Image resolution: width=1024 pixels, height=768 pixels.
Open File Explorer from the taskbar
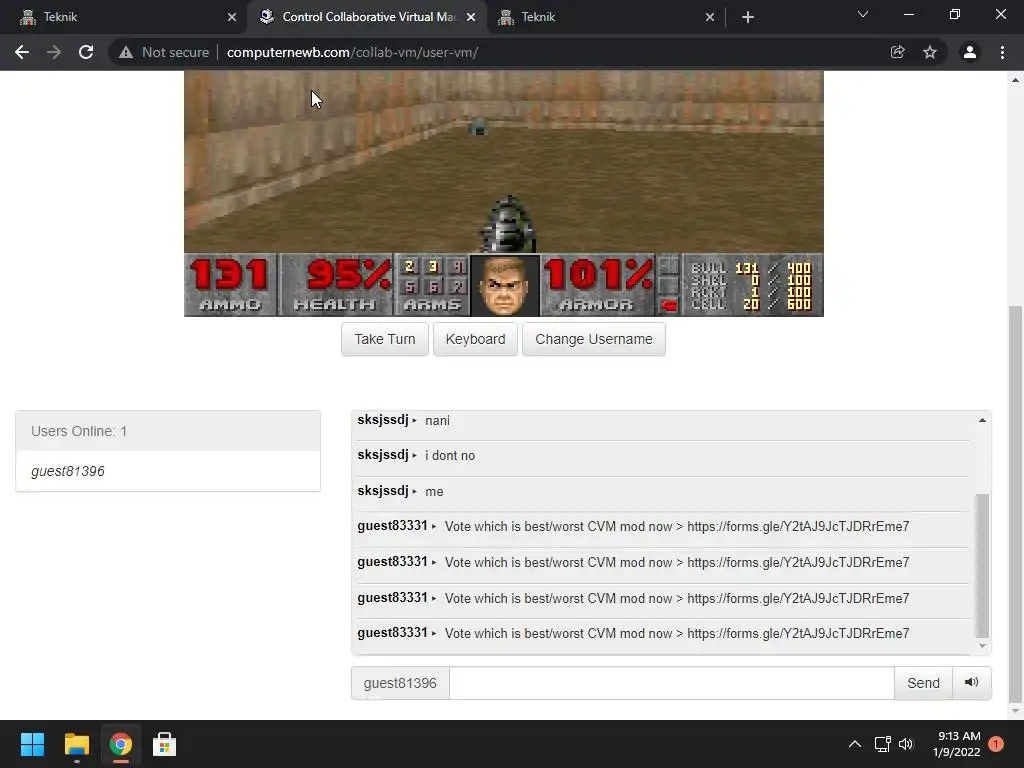coord(76,744)
